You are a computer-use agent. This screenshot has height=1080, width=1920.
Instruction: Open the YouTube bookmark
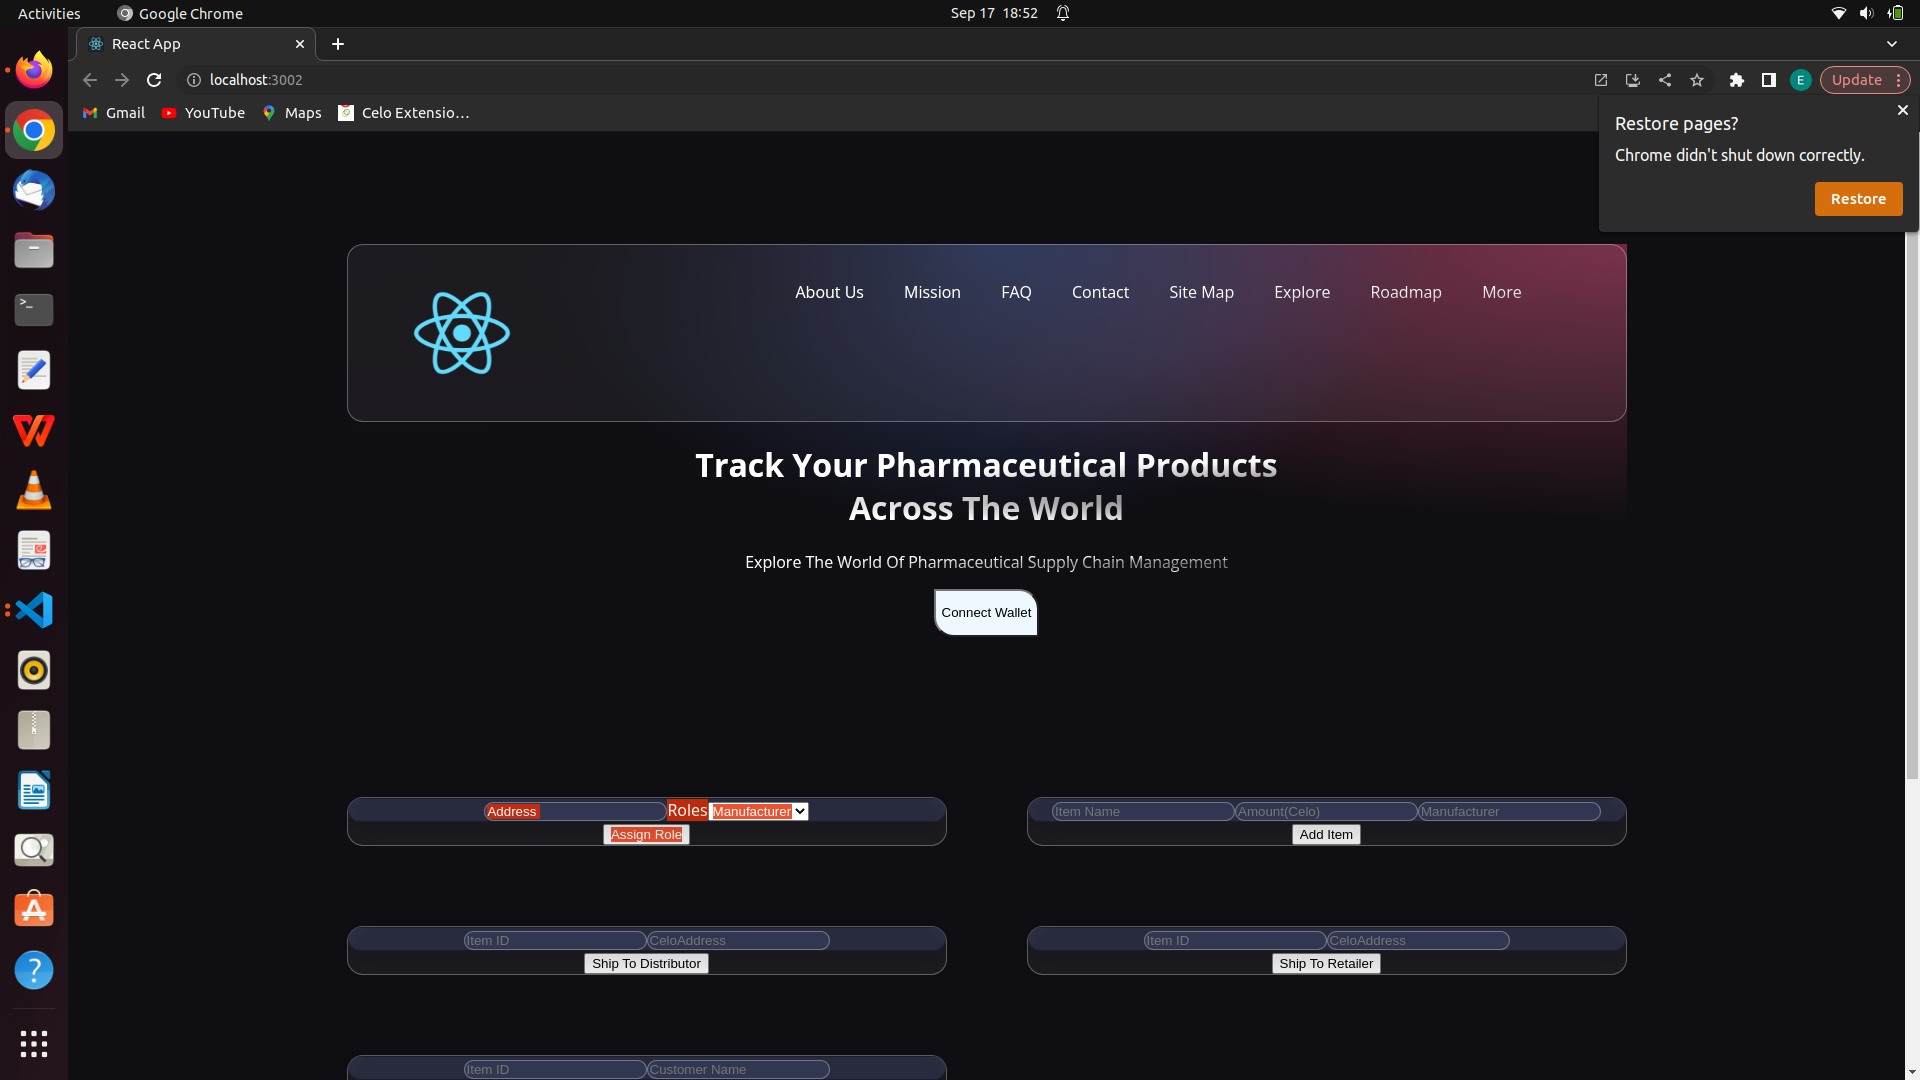pos(202,112)
